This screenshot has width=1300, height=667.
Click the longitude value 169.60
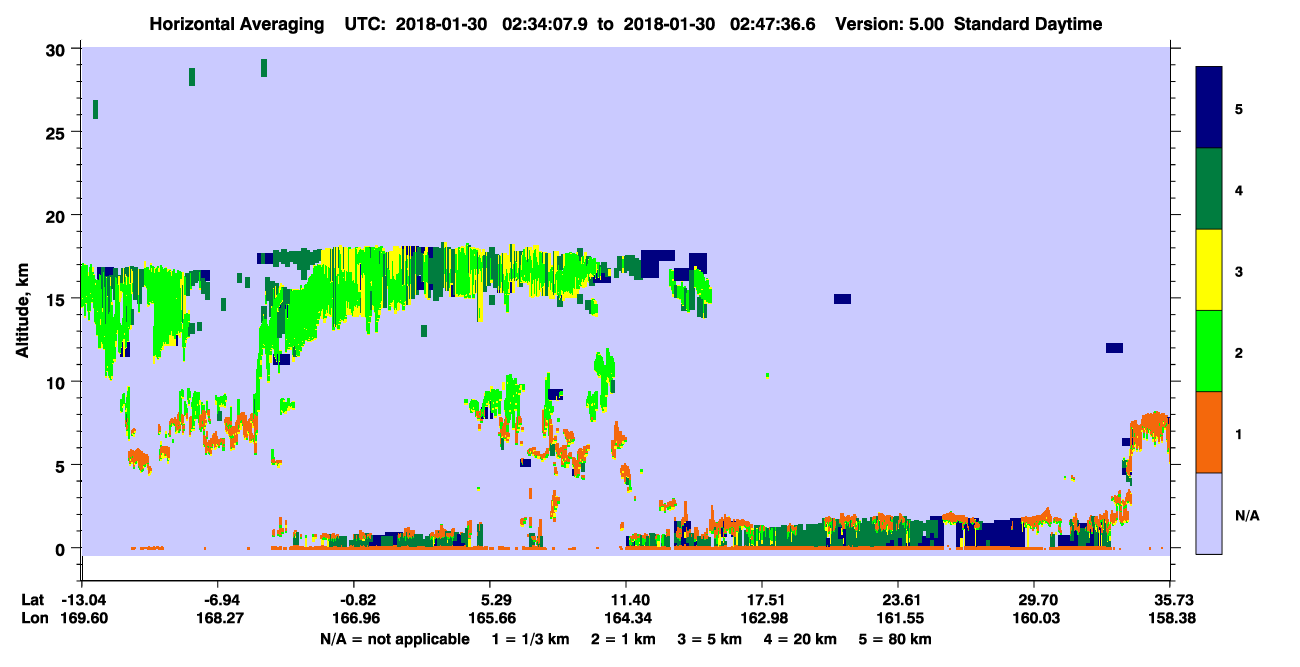click(82, 618)
